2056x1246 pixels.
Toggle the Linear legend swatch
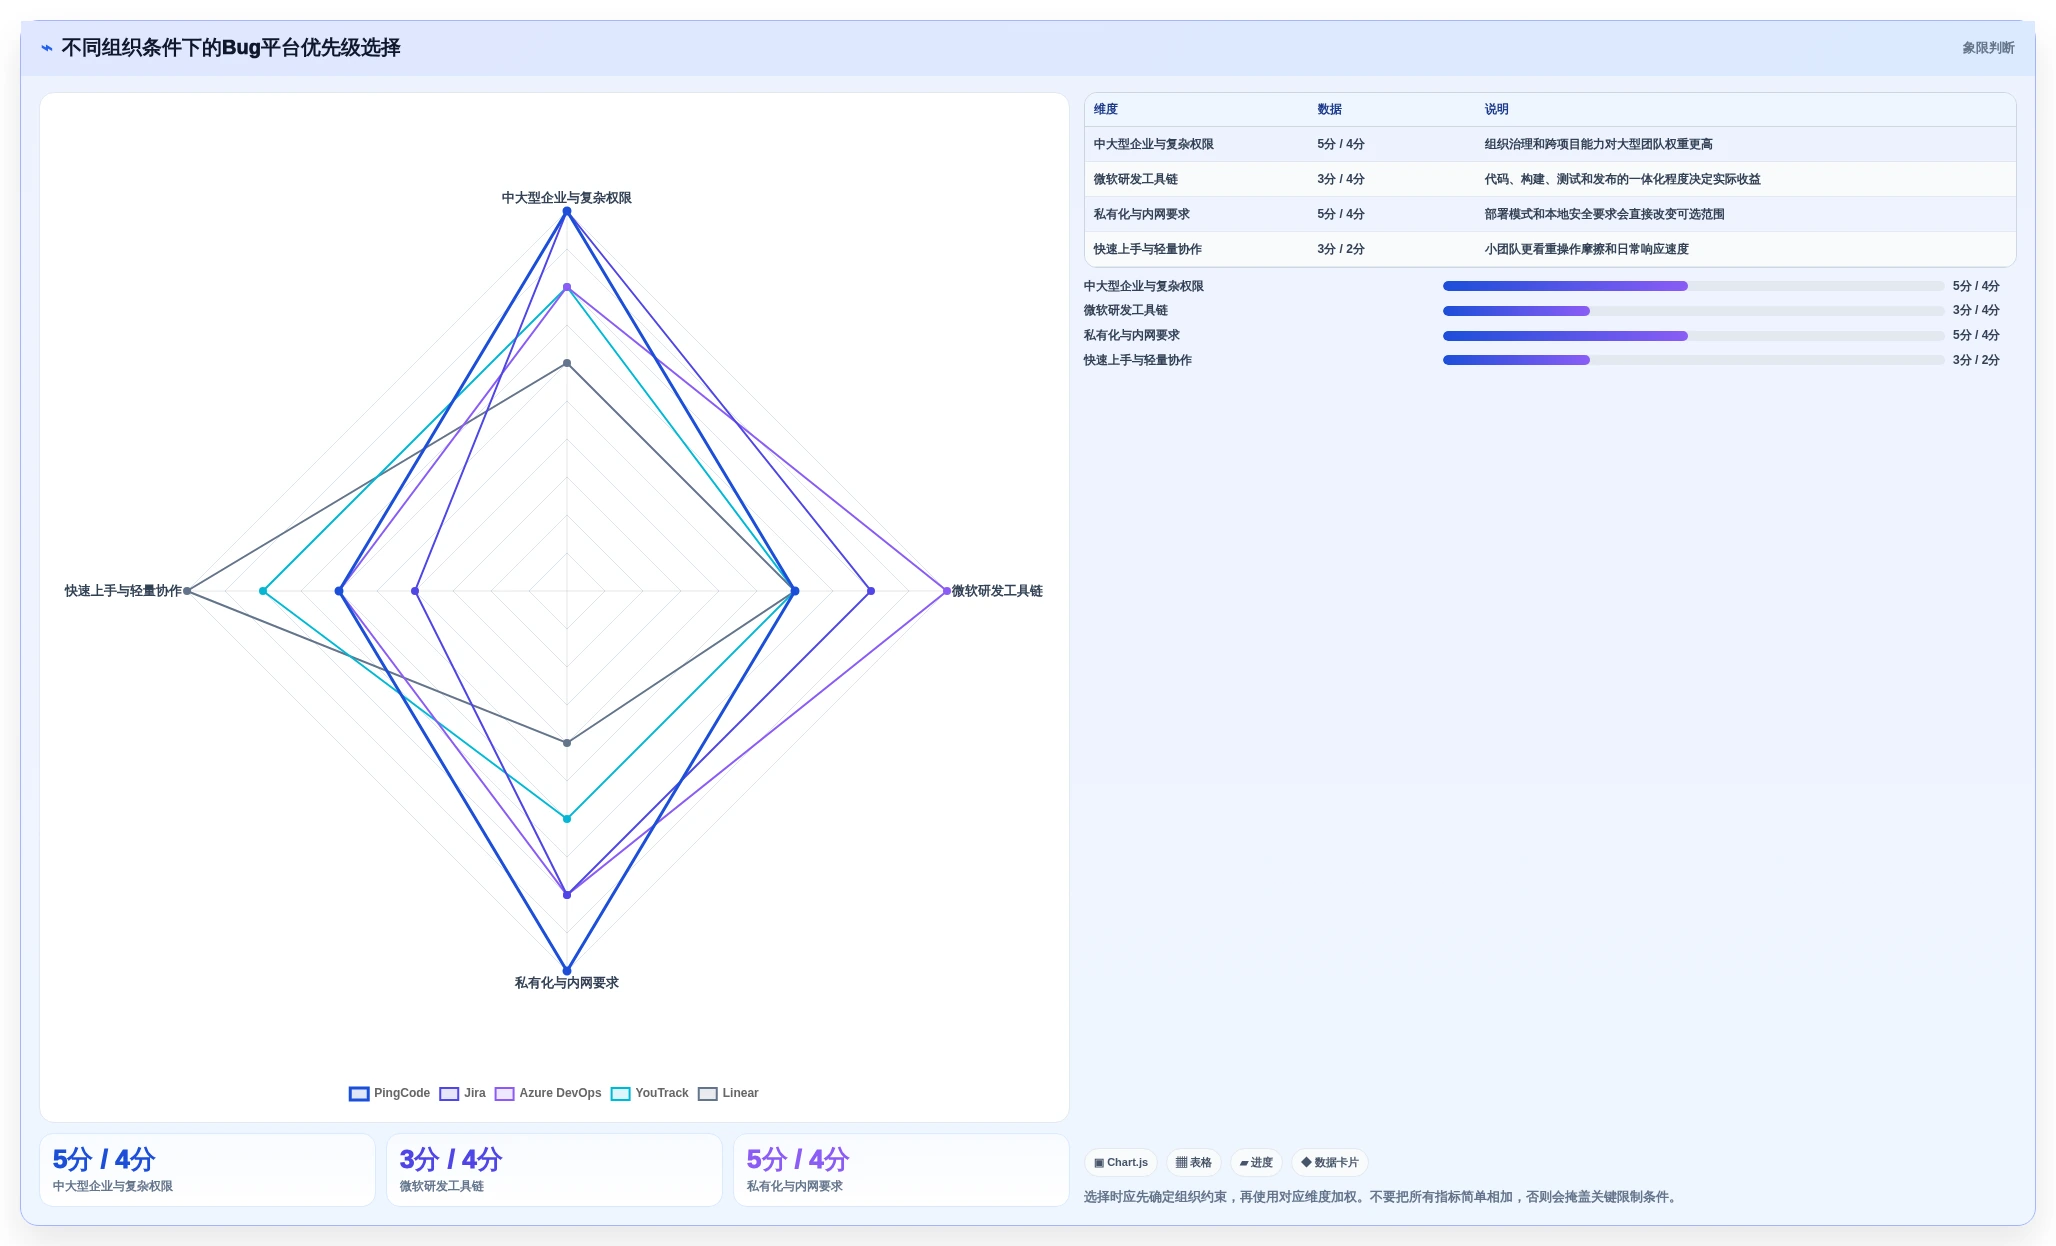(x=708, y=1093)
